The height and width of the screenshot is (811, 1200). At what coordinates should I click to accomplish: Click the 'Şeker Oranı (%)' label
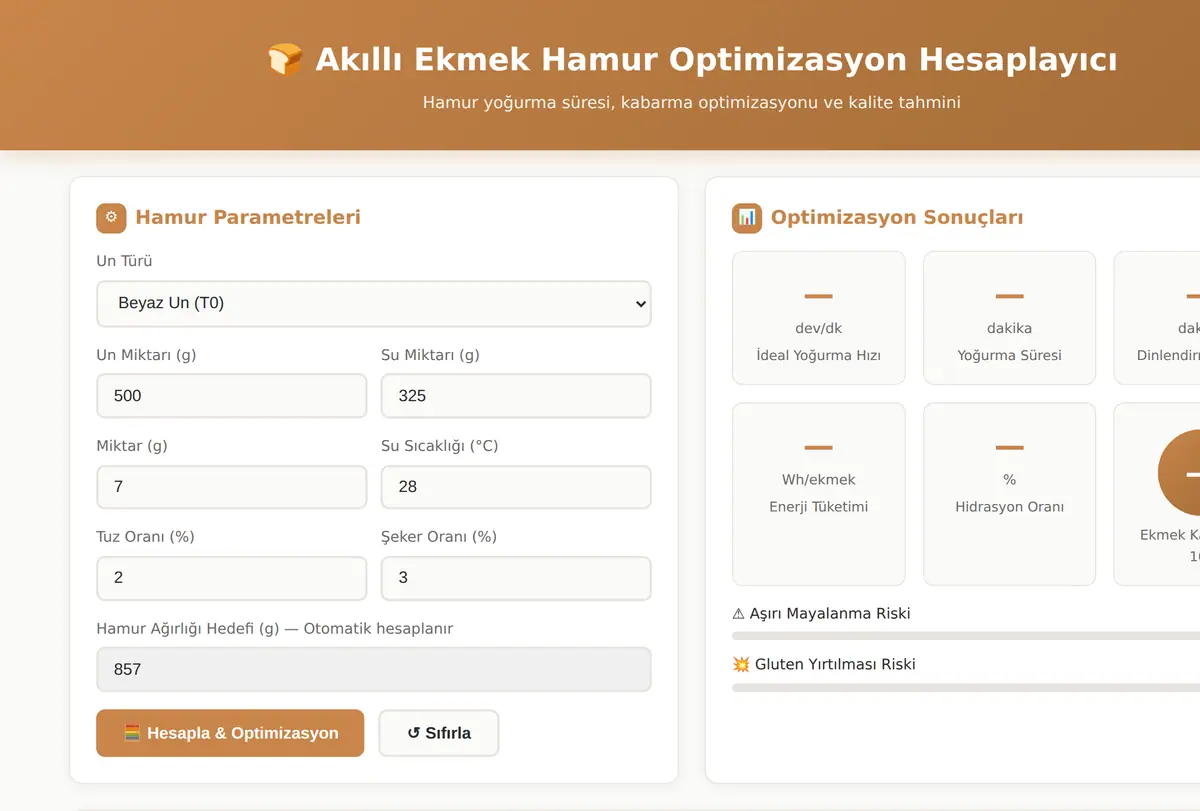[x=439, y=537]
